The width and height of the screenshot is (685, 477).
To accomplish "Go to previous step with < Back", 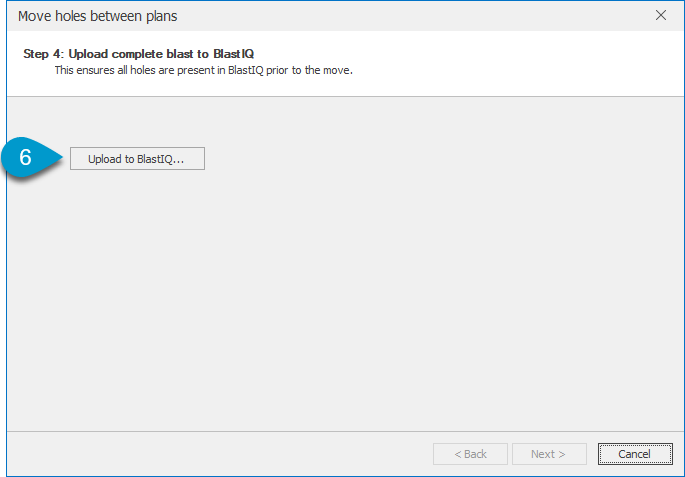I will (x=470, y=454).
